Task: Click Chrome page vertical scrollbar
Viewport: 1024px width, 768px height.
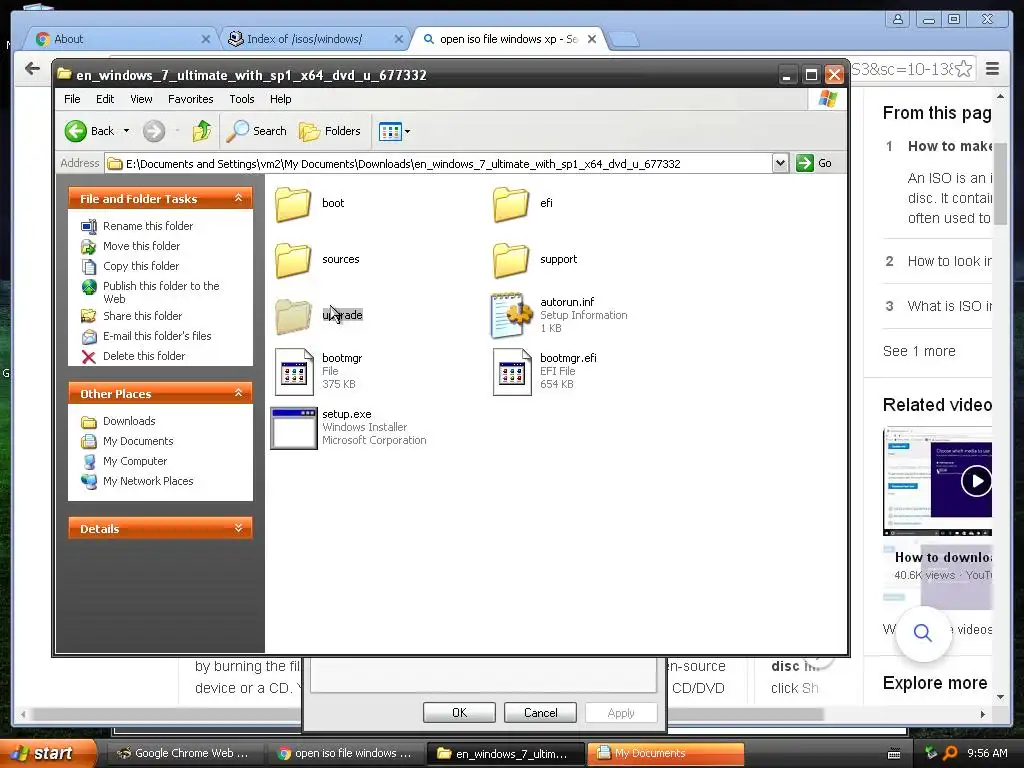Action: (1000, 183)
